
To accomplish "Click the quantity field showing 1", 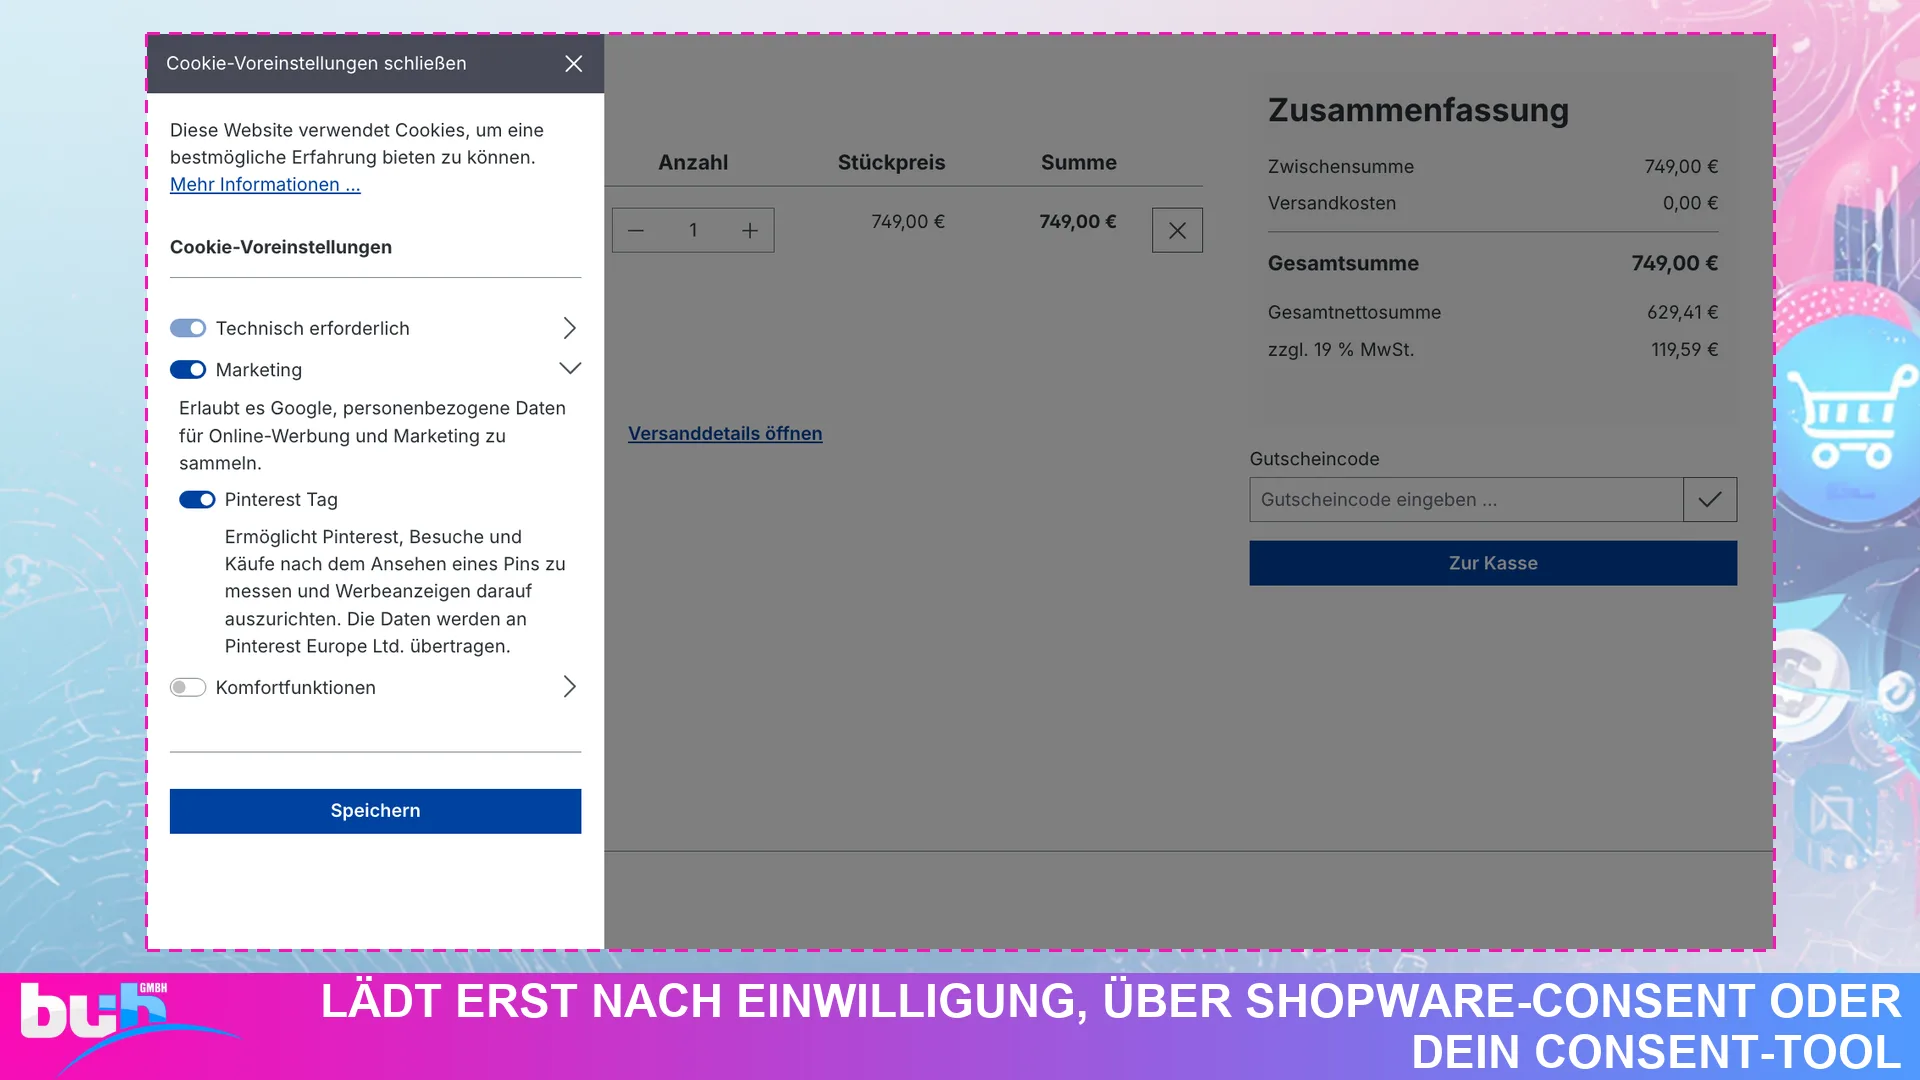I will (x=693, y=231).
